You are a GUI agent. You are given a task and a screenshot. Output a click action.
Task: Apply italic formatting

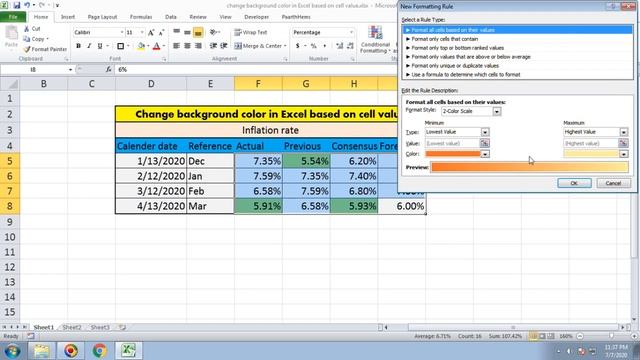(89, 46)
